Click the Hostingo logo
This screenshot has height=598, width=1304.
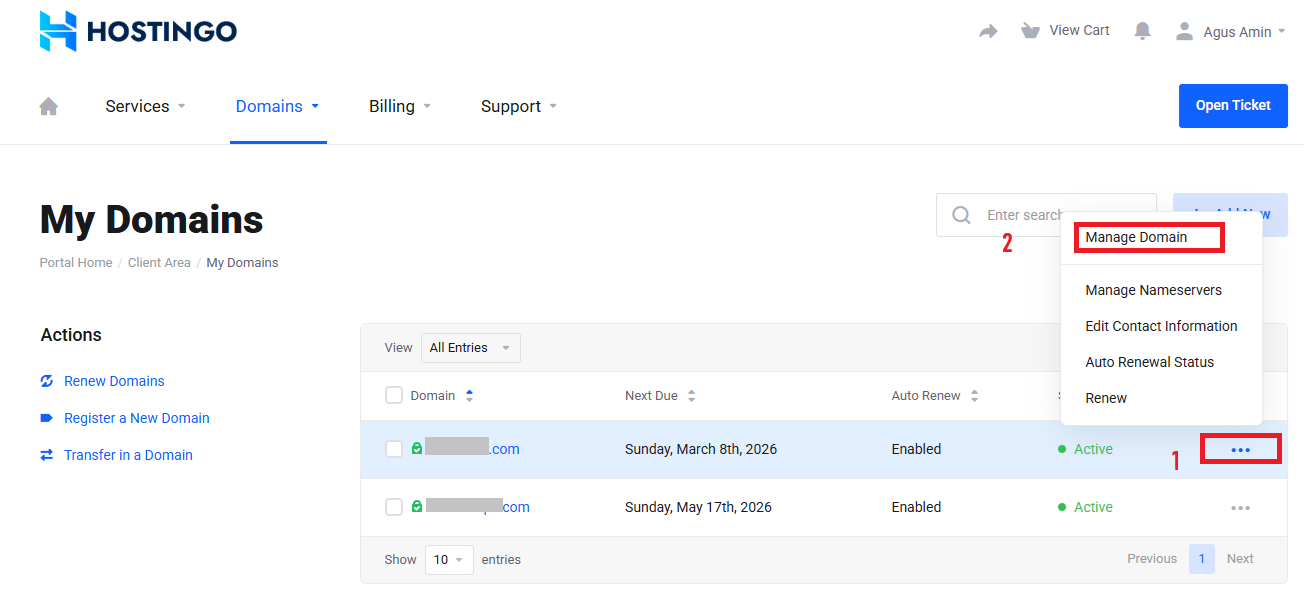[138, 31]
